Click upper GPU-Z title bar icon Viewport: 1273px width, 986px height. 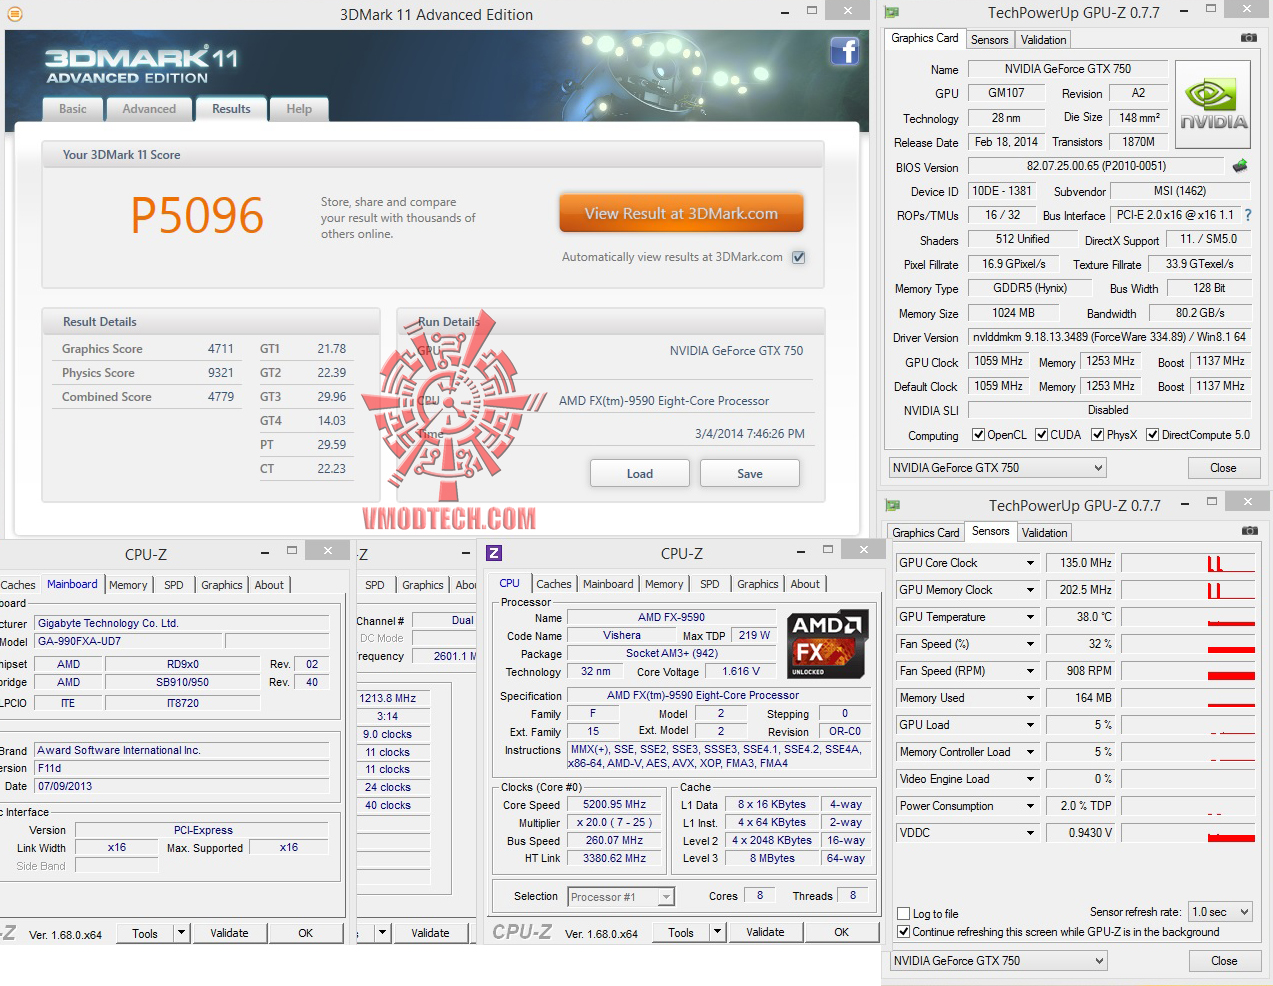coord(892,13)
